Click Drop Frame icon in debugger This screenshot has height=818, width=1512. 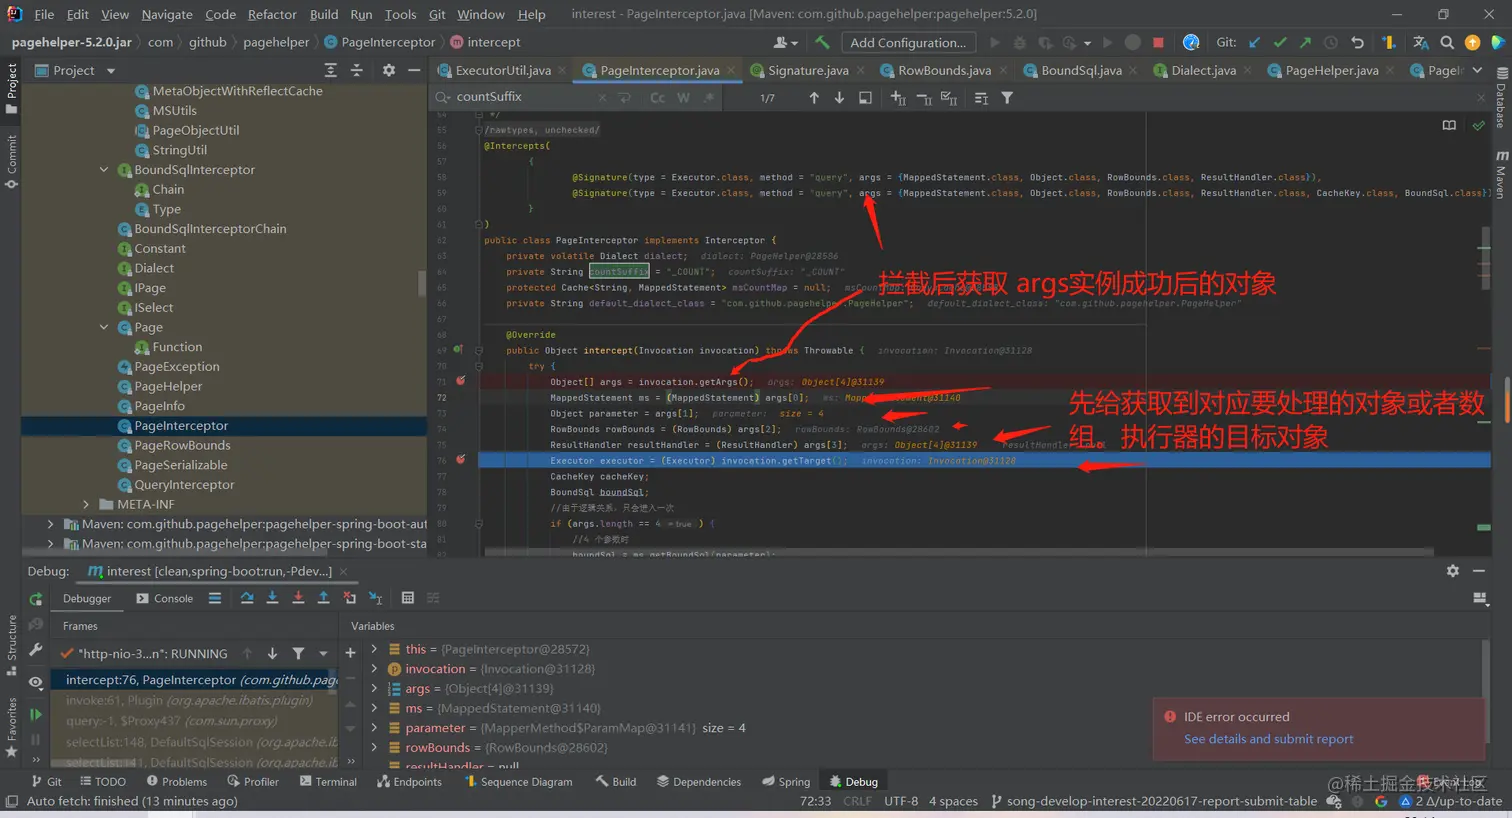click(349, 598)
